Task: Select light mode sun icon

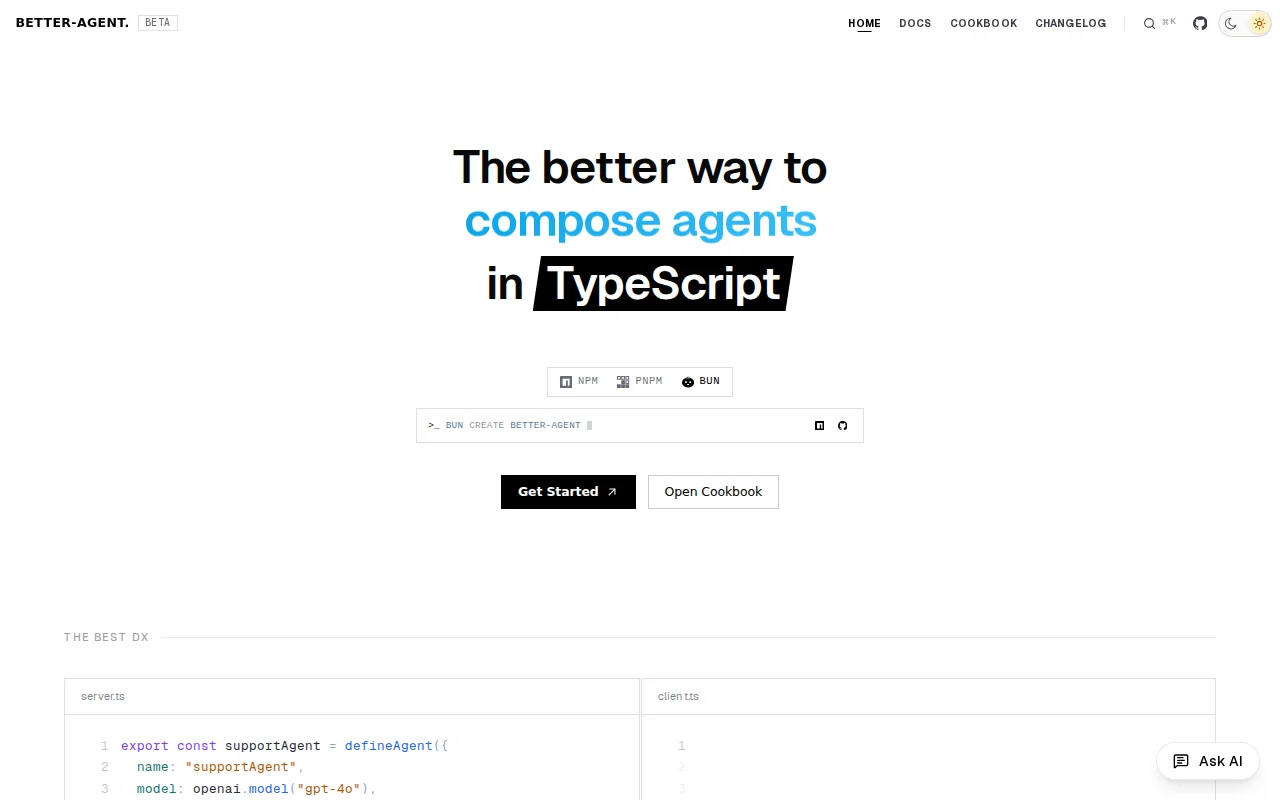Action: (1259, 23)
